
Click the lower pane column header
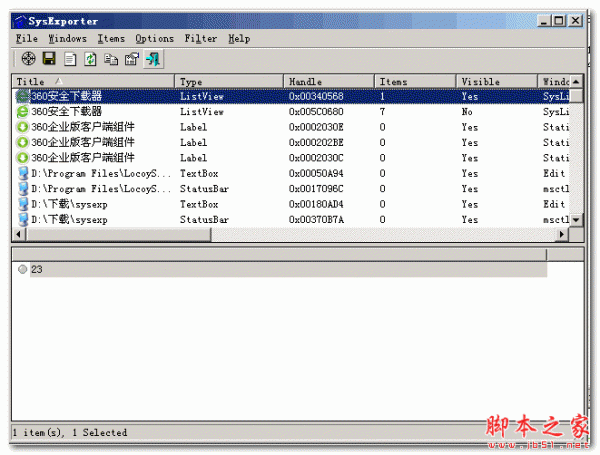(x=279, y=254)
